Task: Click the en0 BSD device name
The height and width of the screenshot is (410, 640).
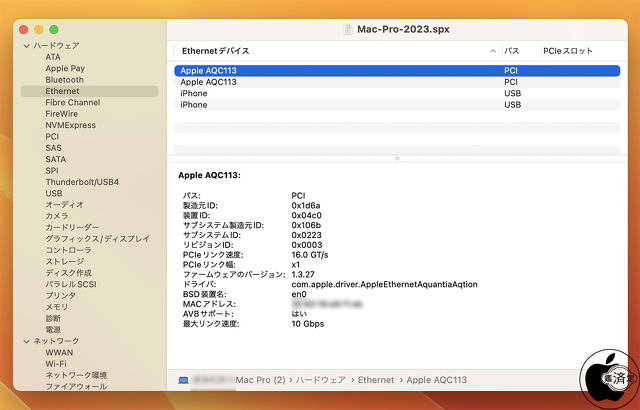Action: [x=299, y=294]
